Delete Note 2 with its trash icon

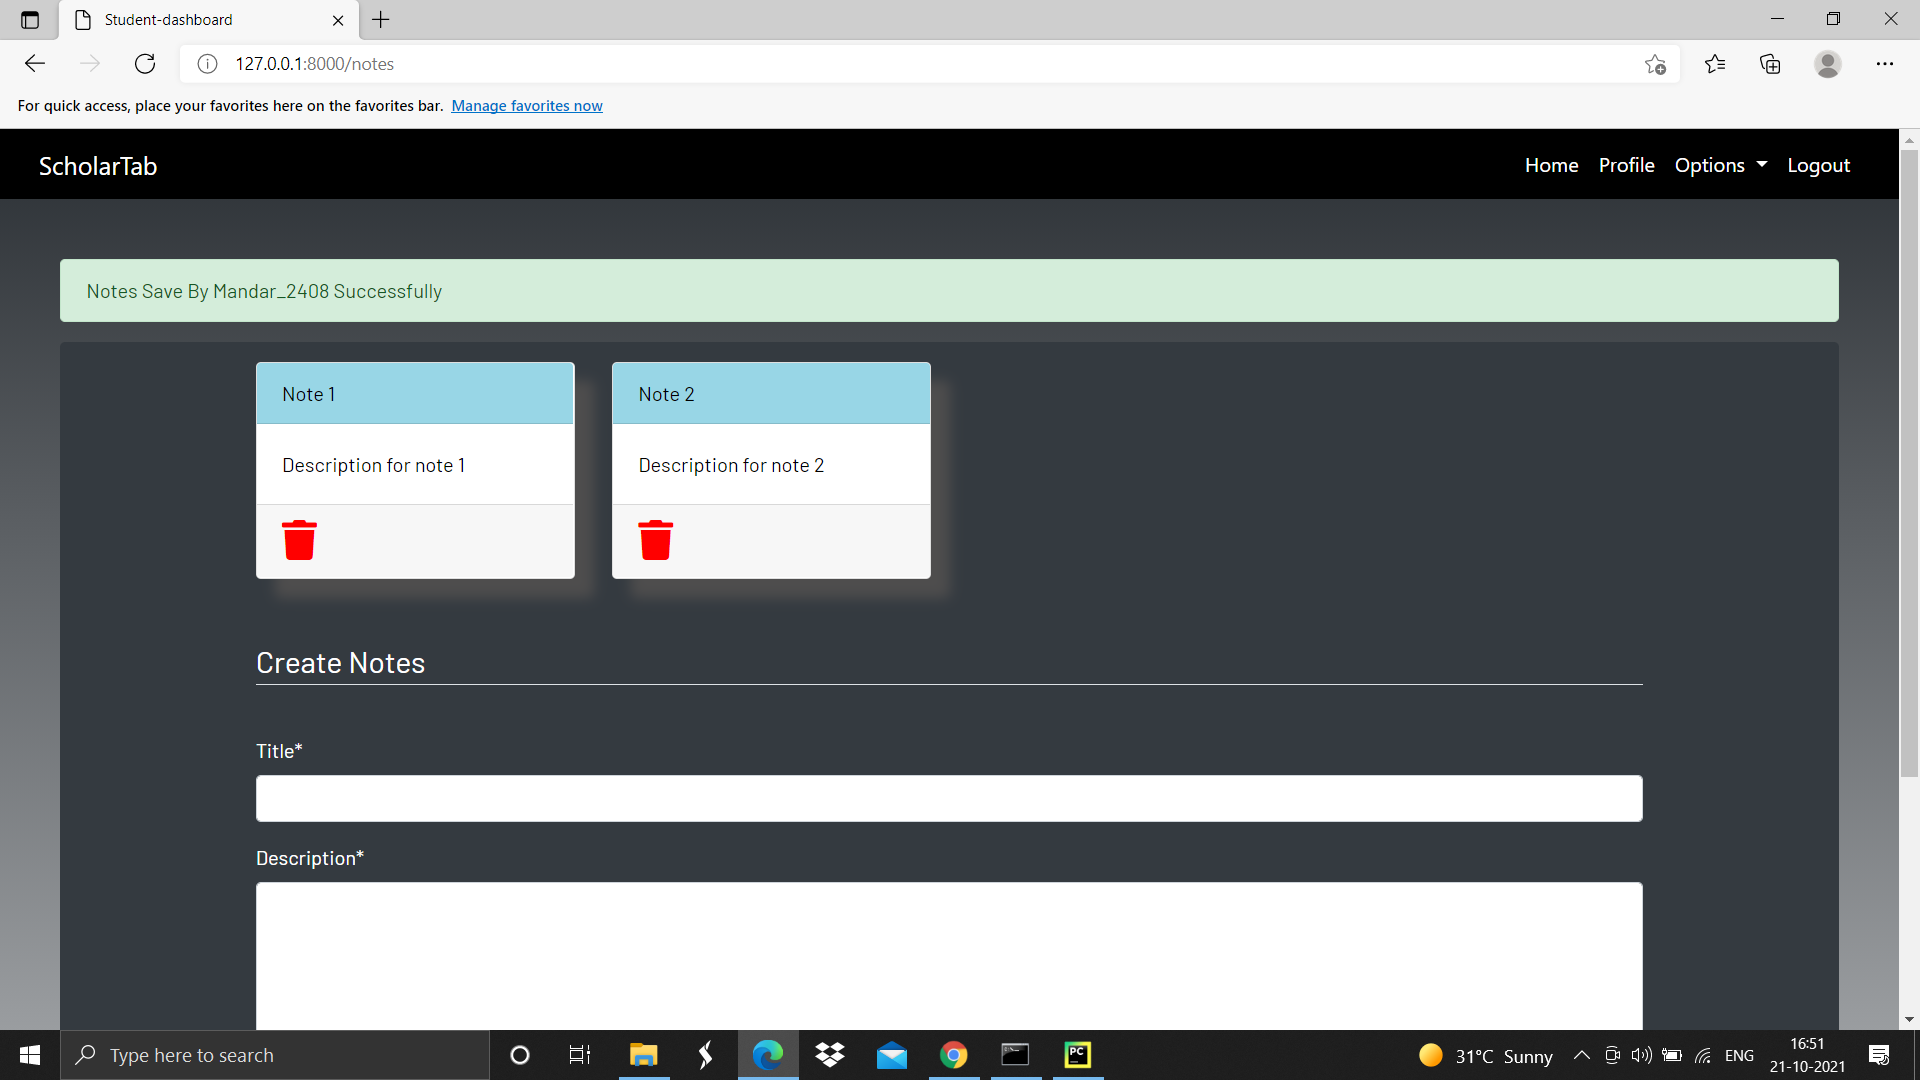tap(655, 540)
